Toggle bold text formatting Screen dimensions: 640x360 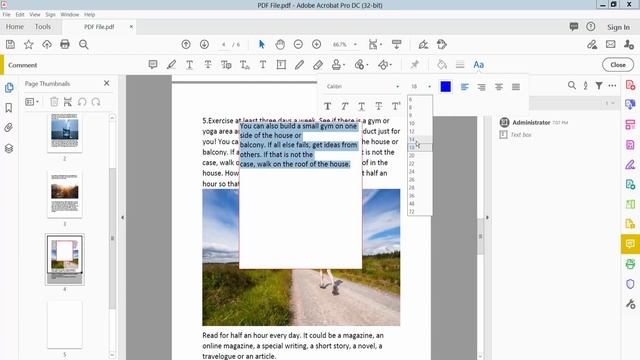click(327, 106)
